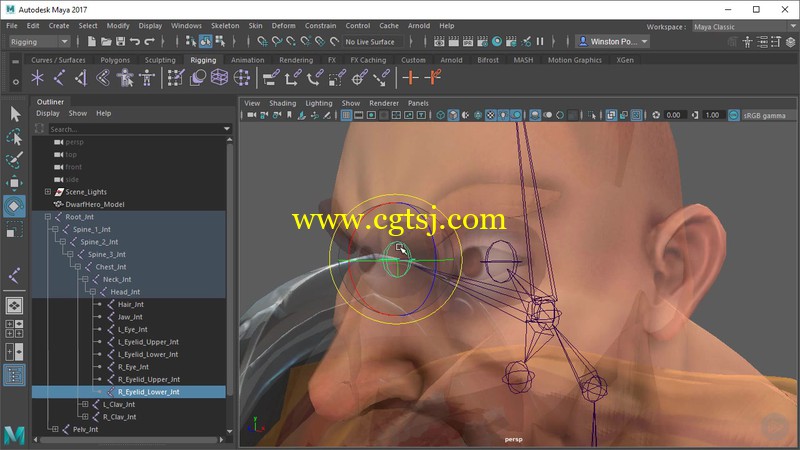Enable snap to curves magnet
This screenshot has width=800, height=450.
pos(277,41)
